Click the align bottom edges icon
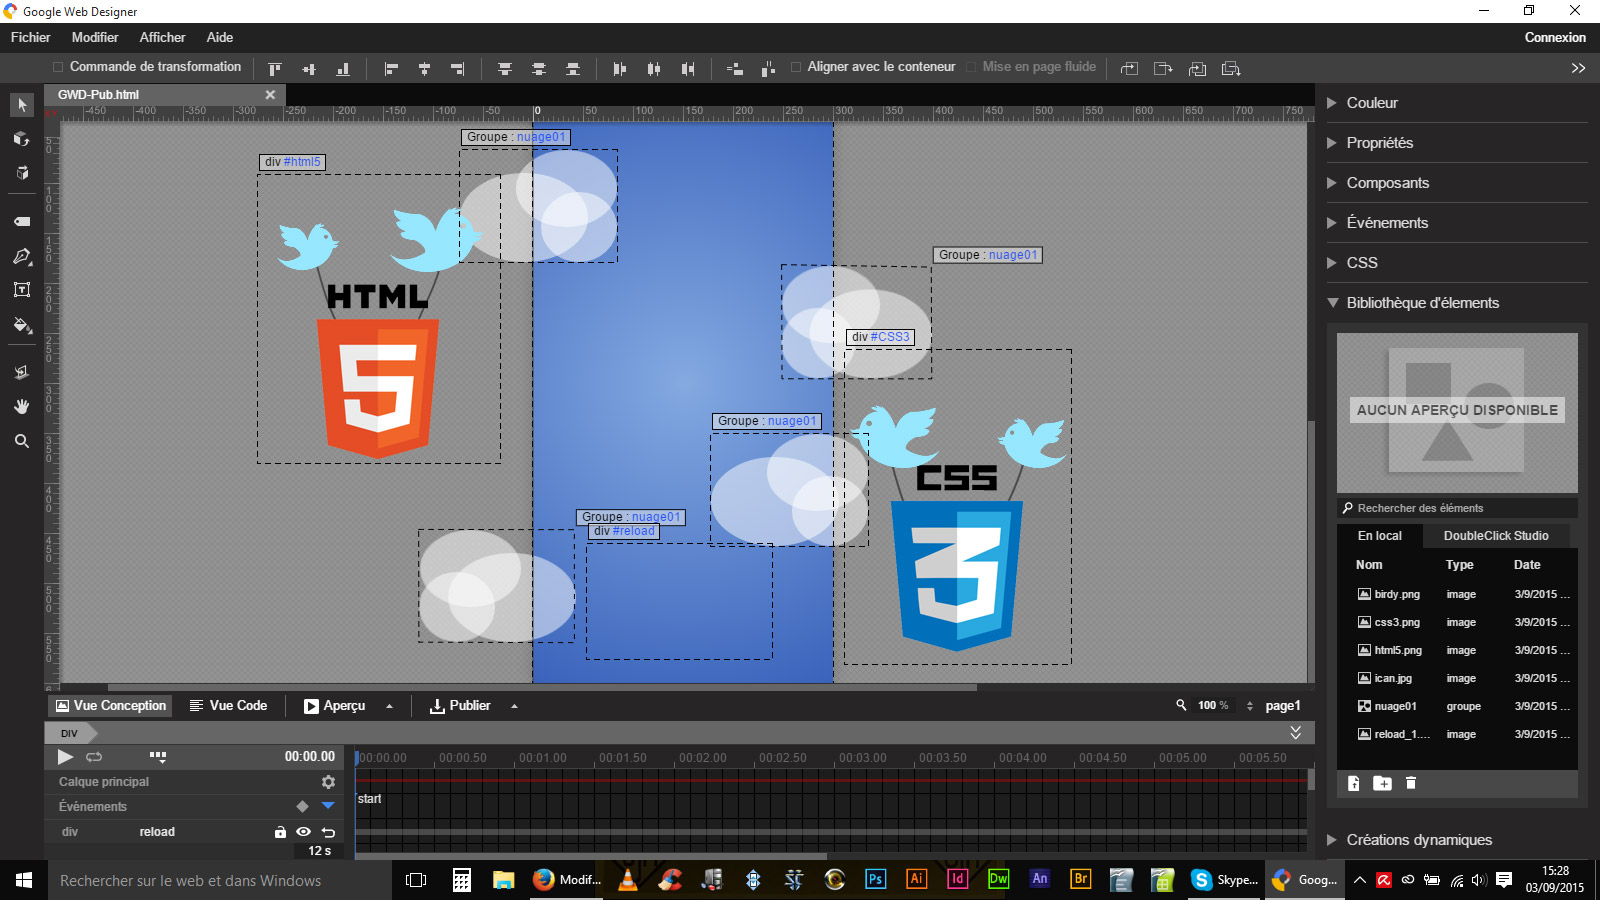Image resolution: width=1600 pixels, height=900 pixels. 343,69
